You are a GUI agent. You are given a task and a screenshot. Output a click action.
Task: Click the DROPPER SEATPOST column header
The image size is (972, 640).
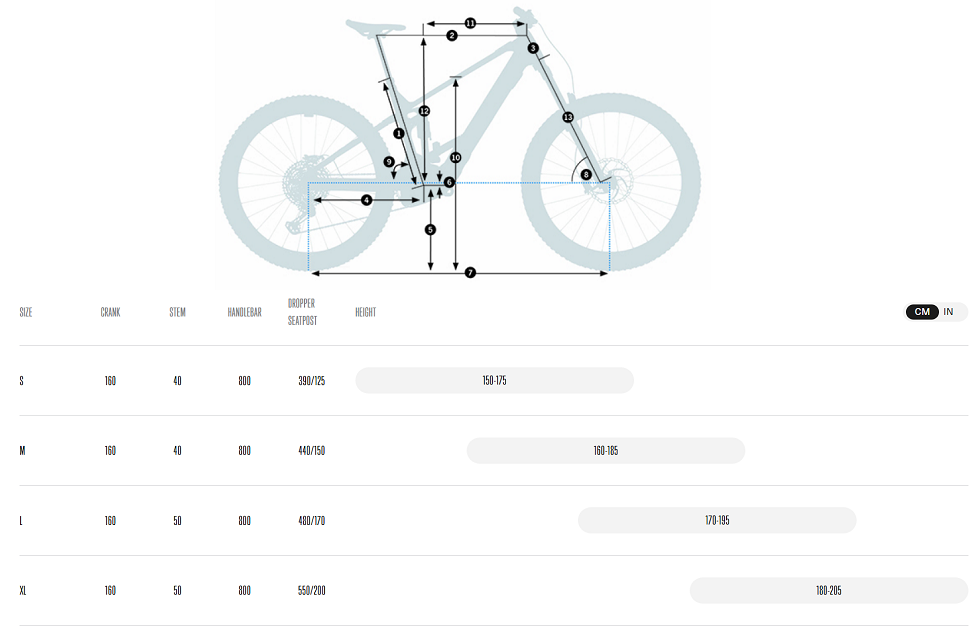pos(303,312)
